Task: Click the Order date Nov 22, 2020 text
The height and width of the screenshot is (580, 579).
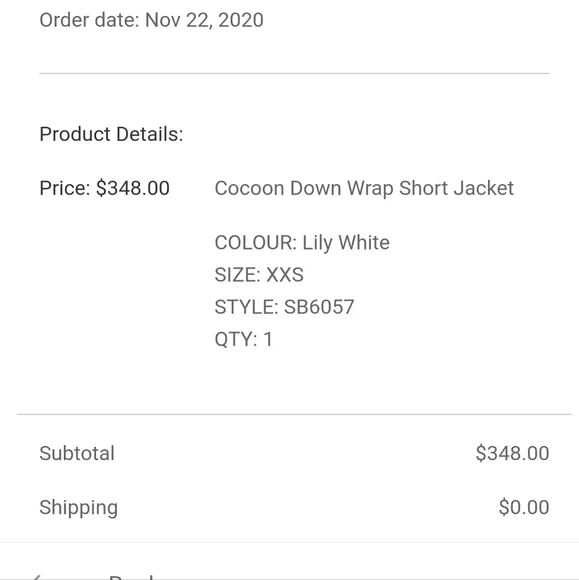Action: [x=151, y=20]
